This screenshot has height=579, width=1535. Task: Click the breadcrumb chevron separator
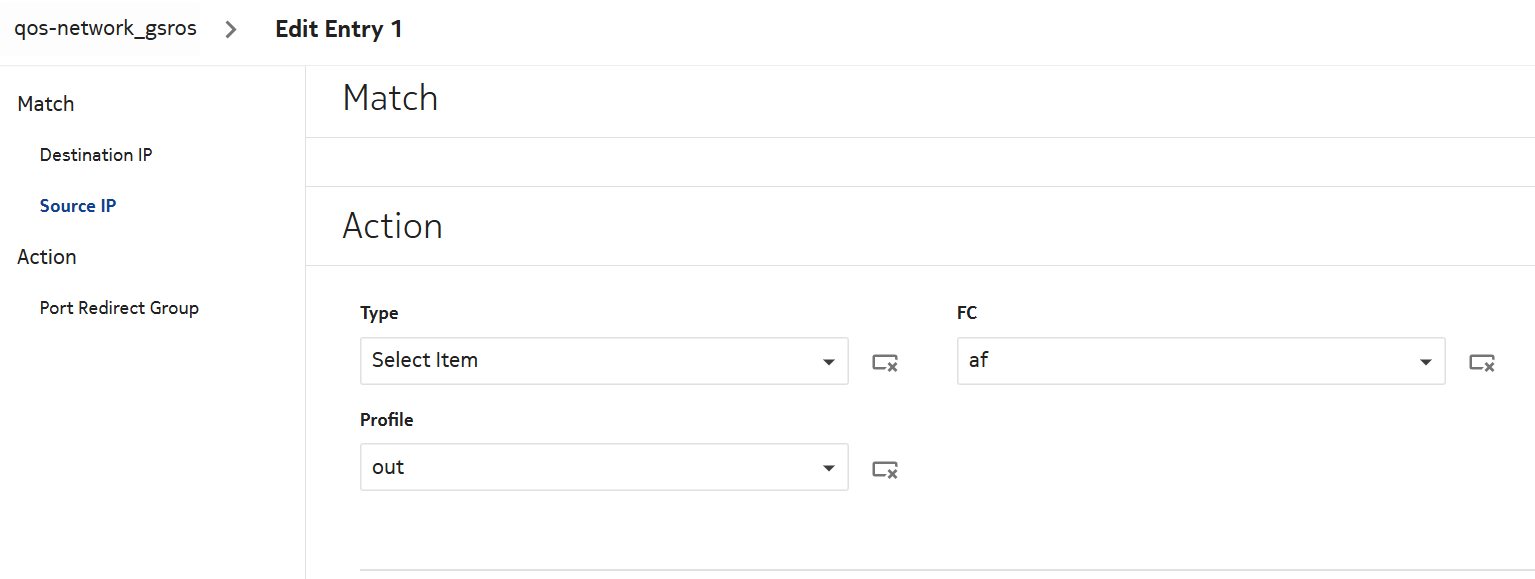point(231,30)
